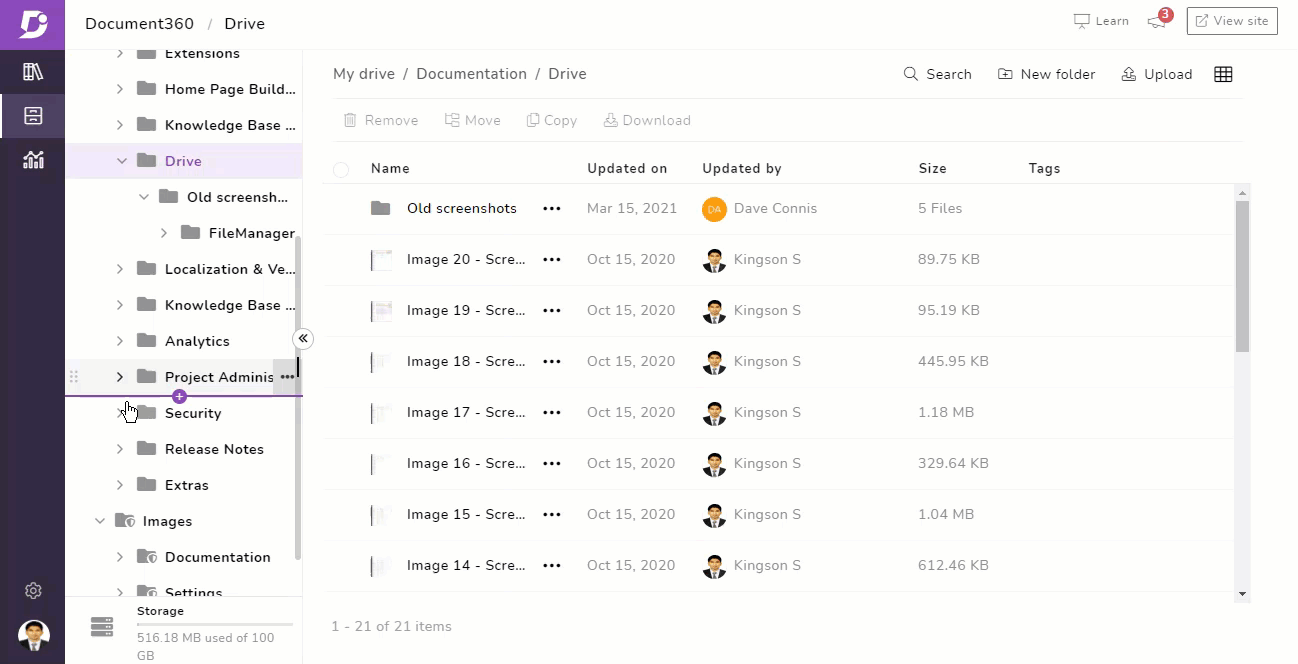Open the Analytics chart sidebar icon
Image resolution: width=1298 pixels, height=664 pixels.
point(33,159)
